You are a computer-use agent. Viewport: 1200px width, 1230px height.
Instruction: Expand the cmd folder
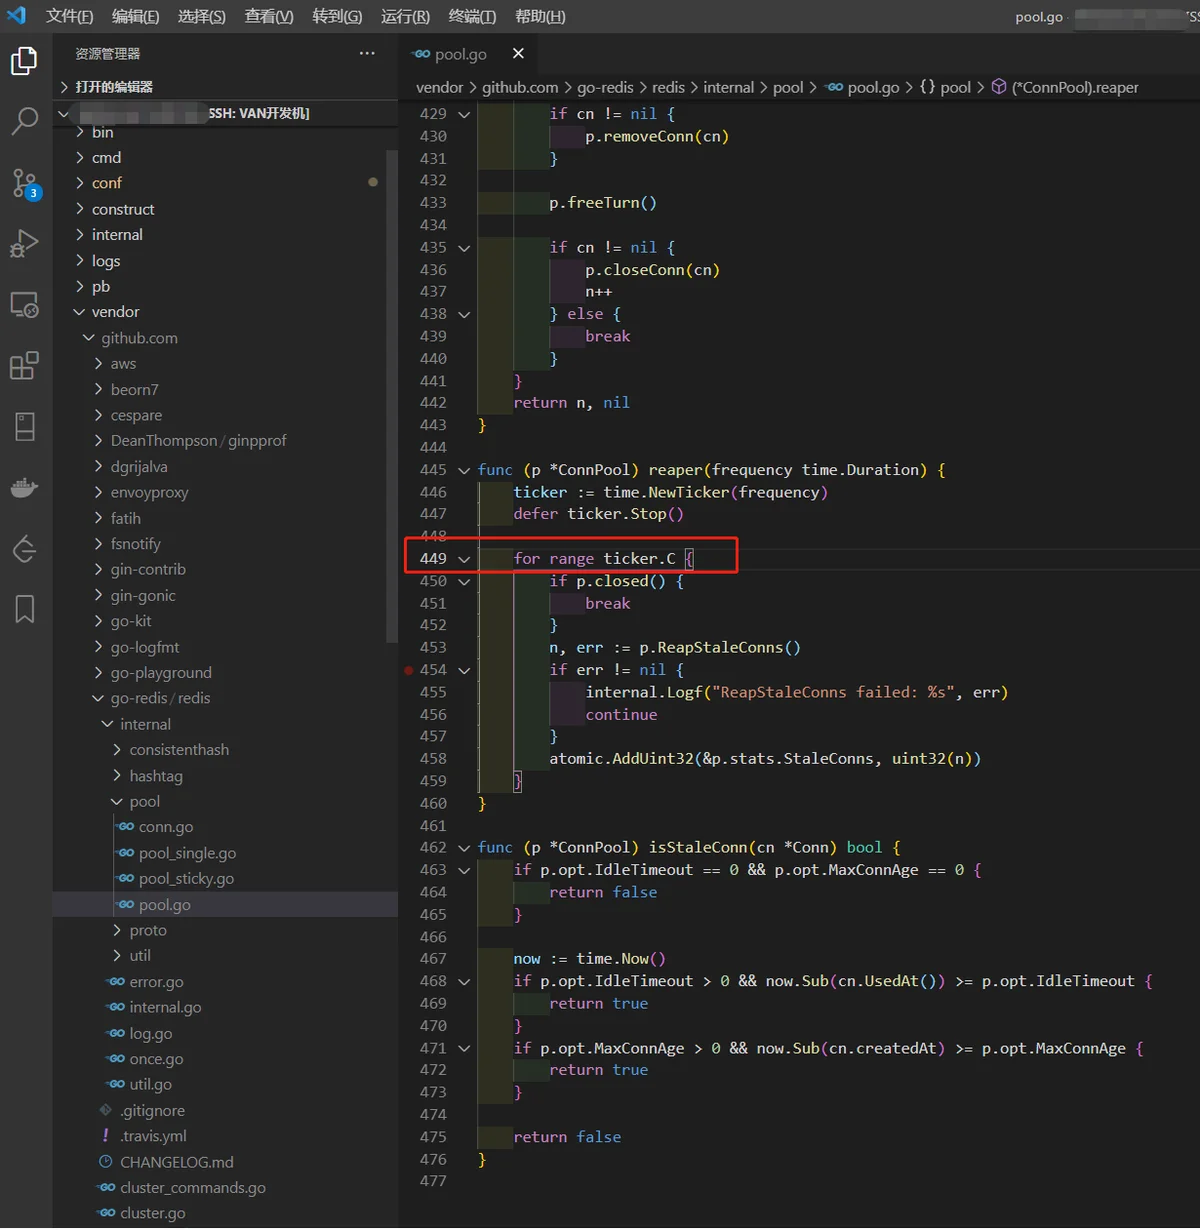pos(225,158)
